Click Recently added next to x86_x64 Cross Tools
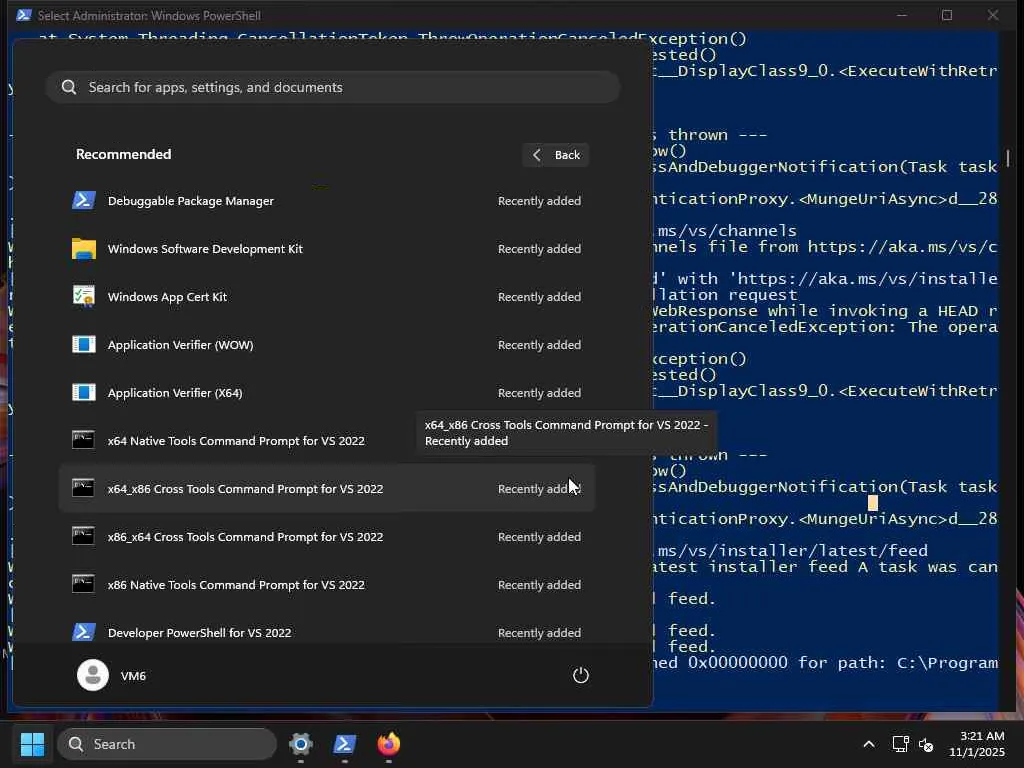Image resolution: width=1024 pixels, height=768 pixels. tap(539, 537)
